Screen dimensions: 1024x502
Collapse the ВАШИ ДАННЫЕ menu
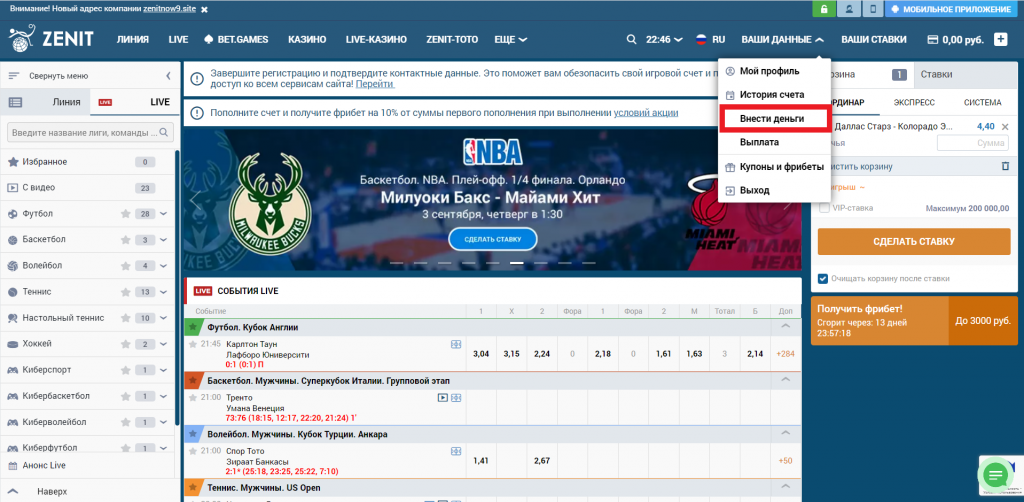pyautogui.click(x=782, y=39)
